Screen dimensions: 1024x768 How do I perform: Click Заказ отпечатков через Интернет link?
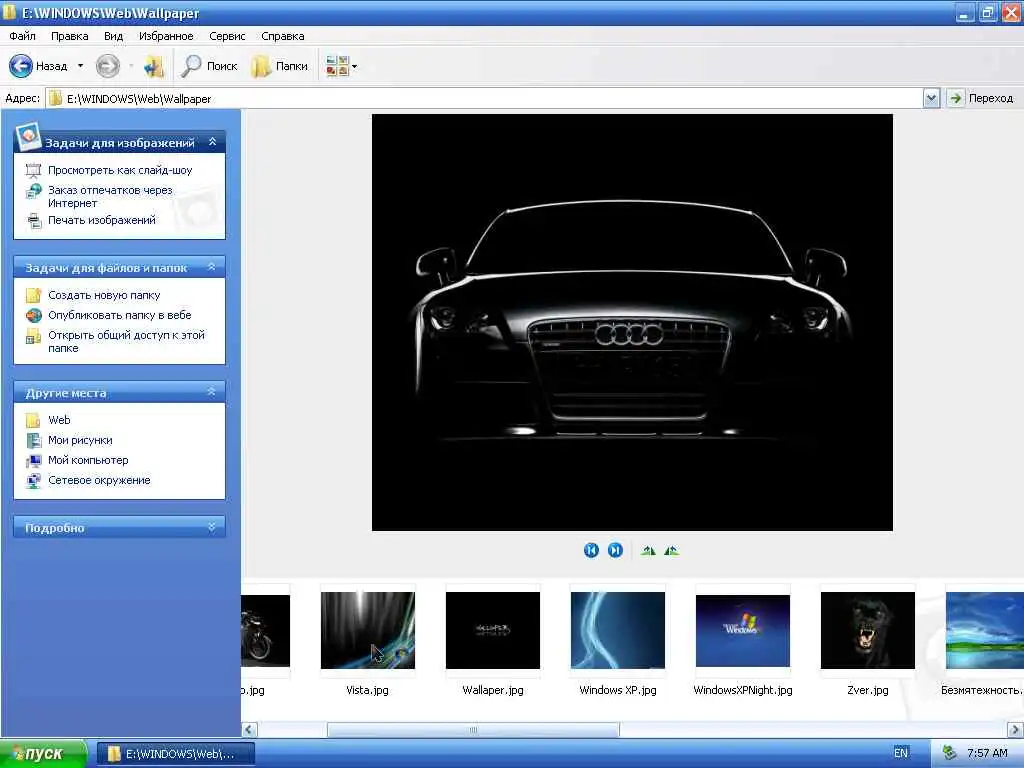110,197
